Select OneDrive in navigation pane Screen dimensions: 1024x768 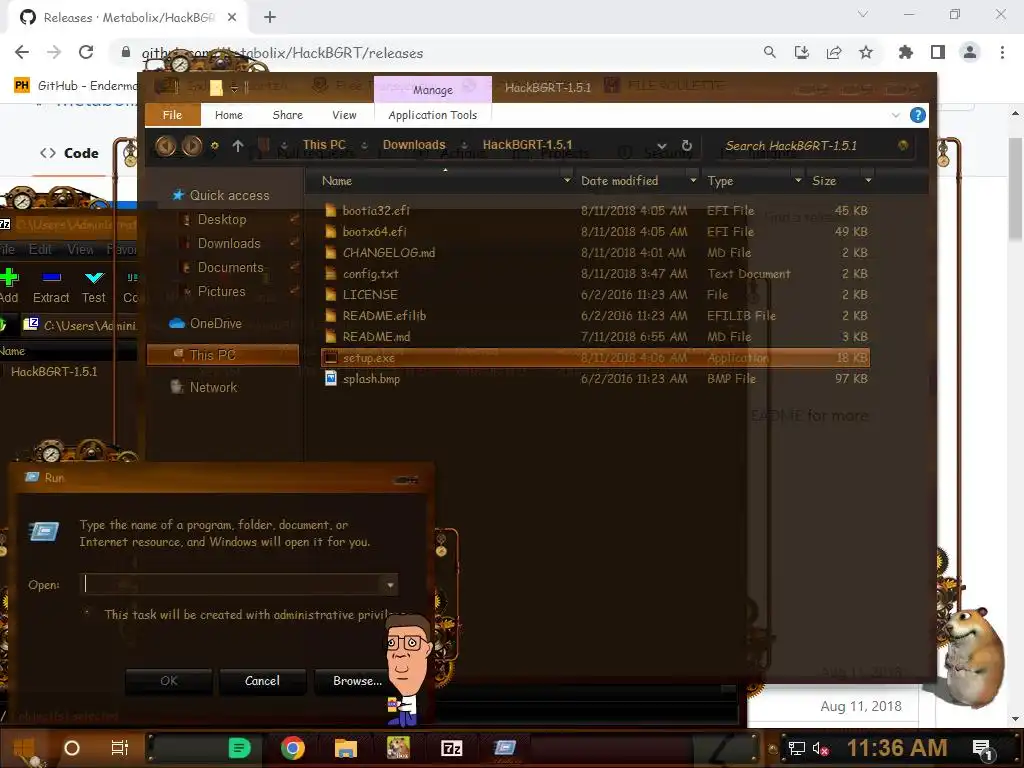(206, 323)
